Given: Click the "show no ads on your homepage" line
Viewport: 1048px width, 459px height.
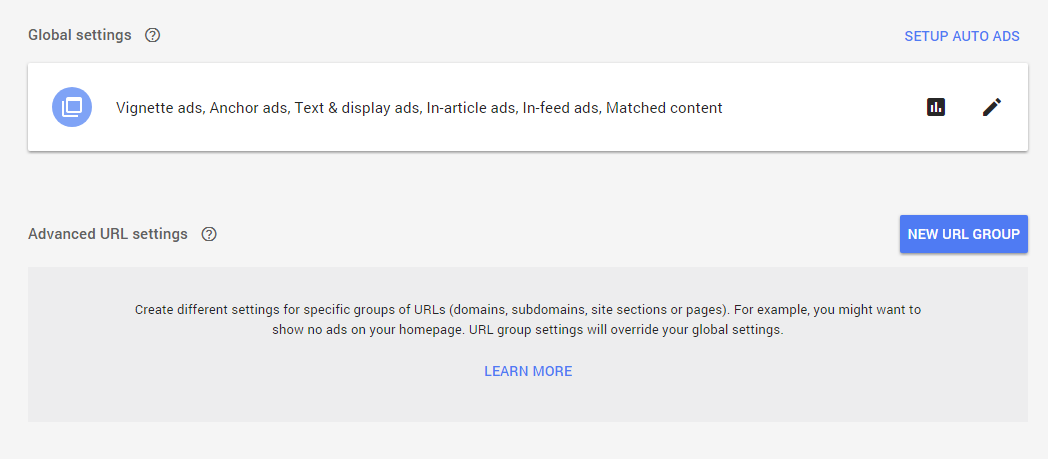Looking at the screenshot, I should click(x=527, y=330).
